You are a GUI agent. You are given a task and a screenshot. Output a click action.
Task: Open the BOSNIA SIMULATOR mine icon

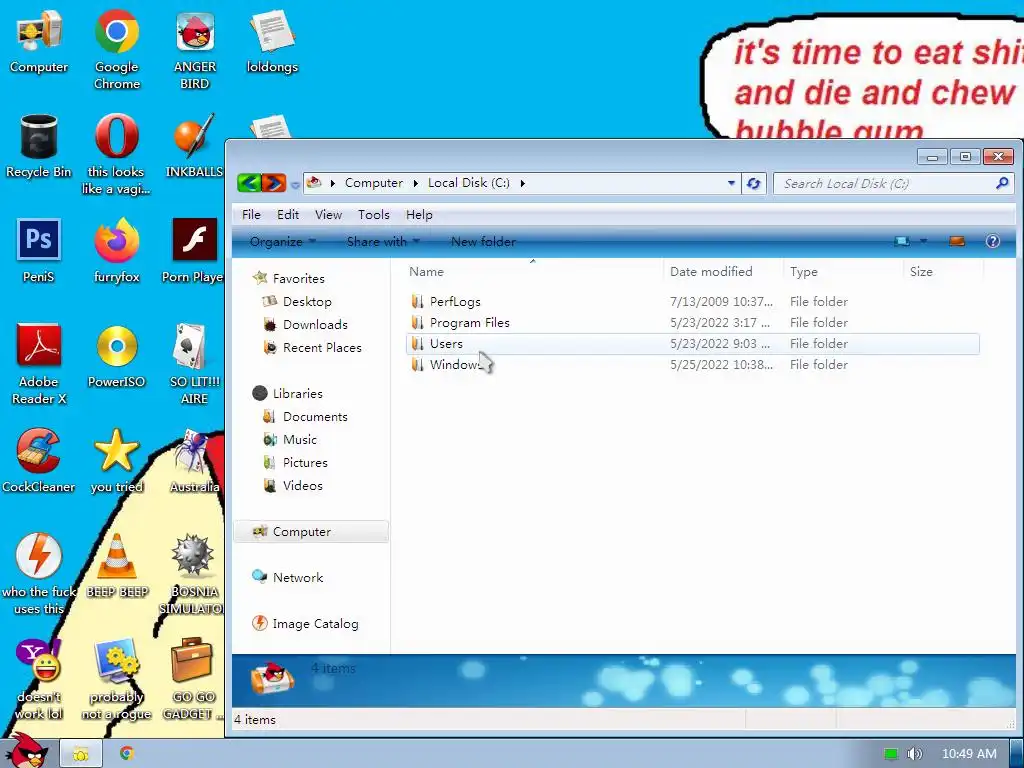point(193,573)
